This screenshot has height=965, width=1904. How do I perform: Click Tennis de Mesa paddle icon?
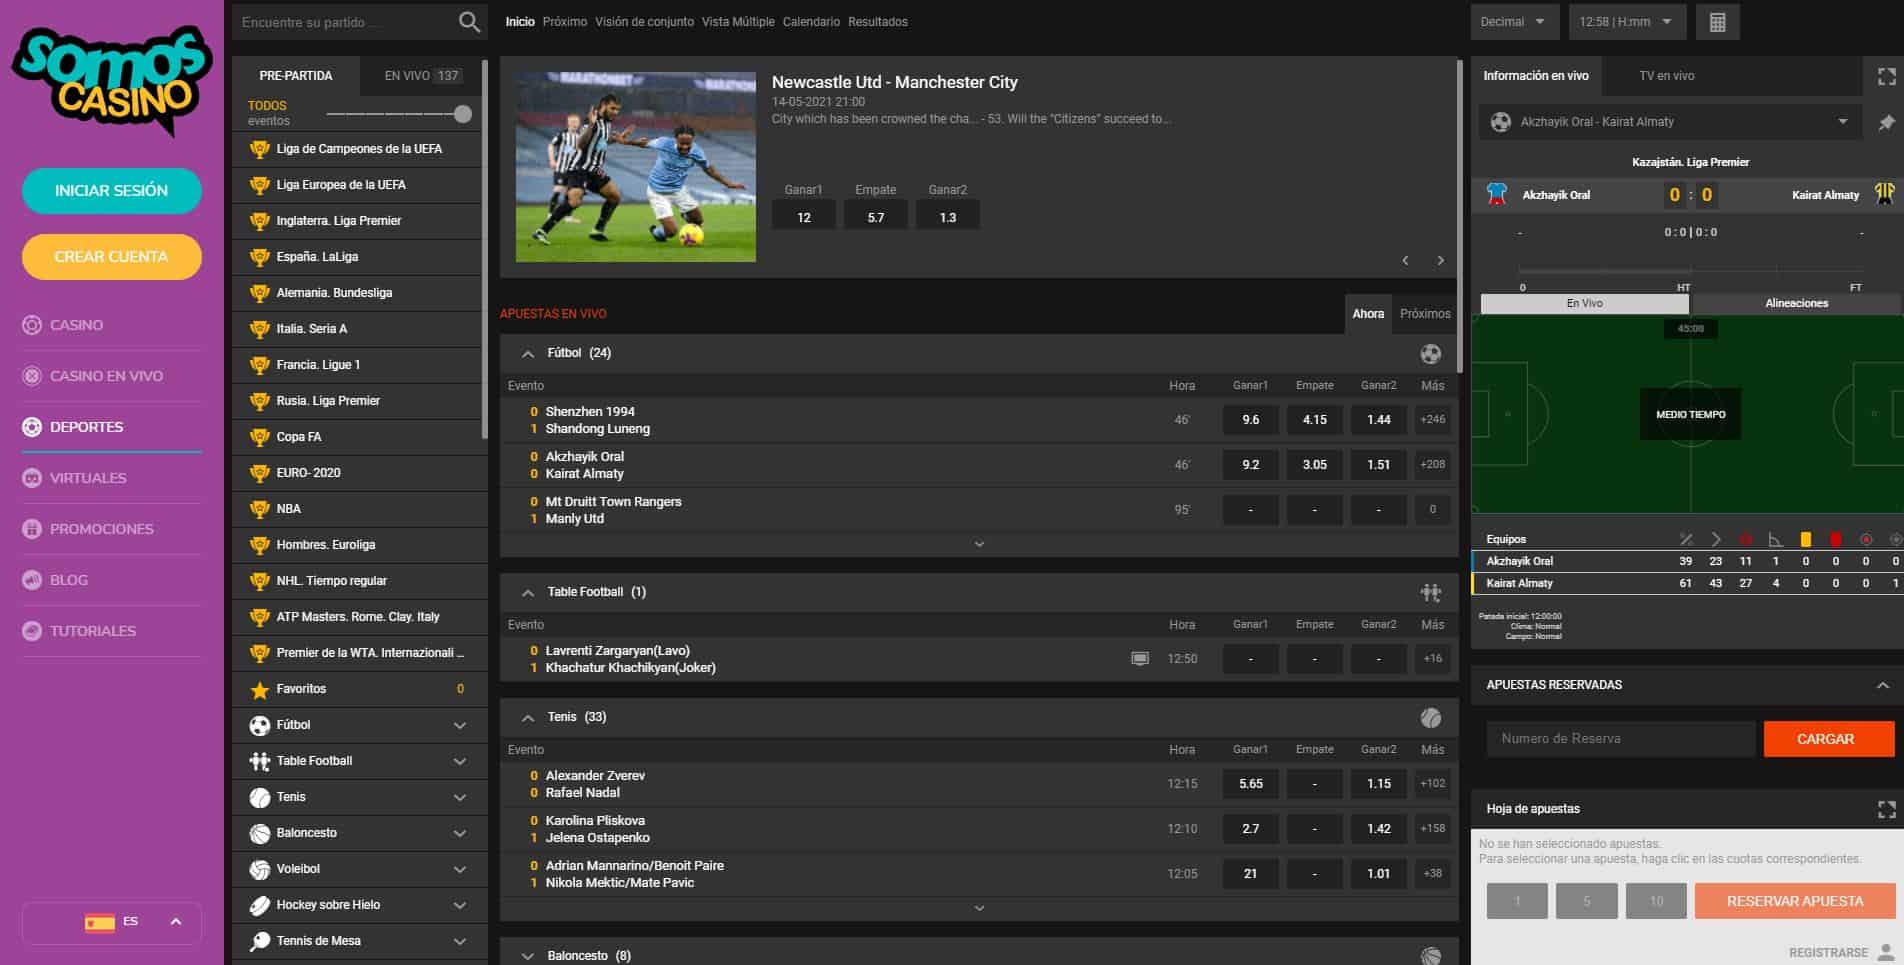[x=260, y=941]
